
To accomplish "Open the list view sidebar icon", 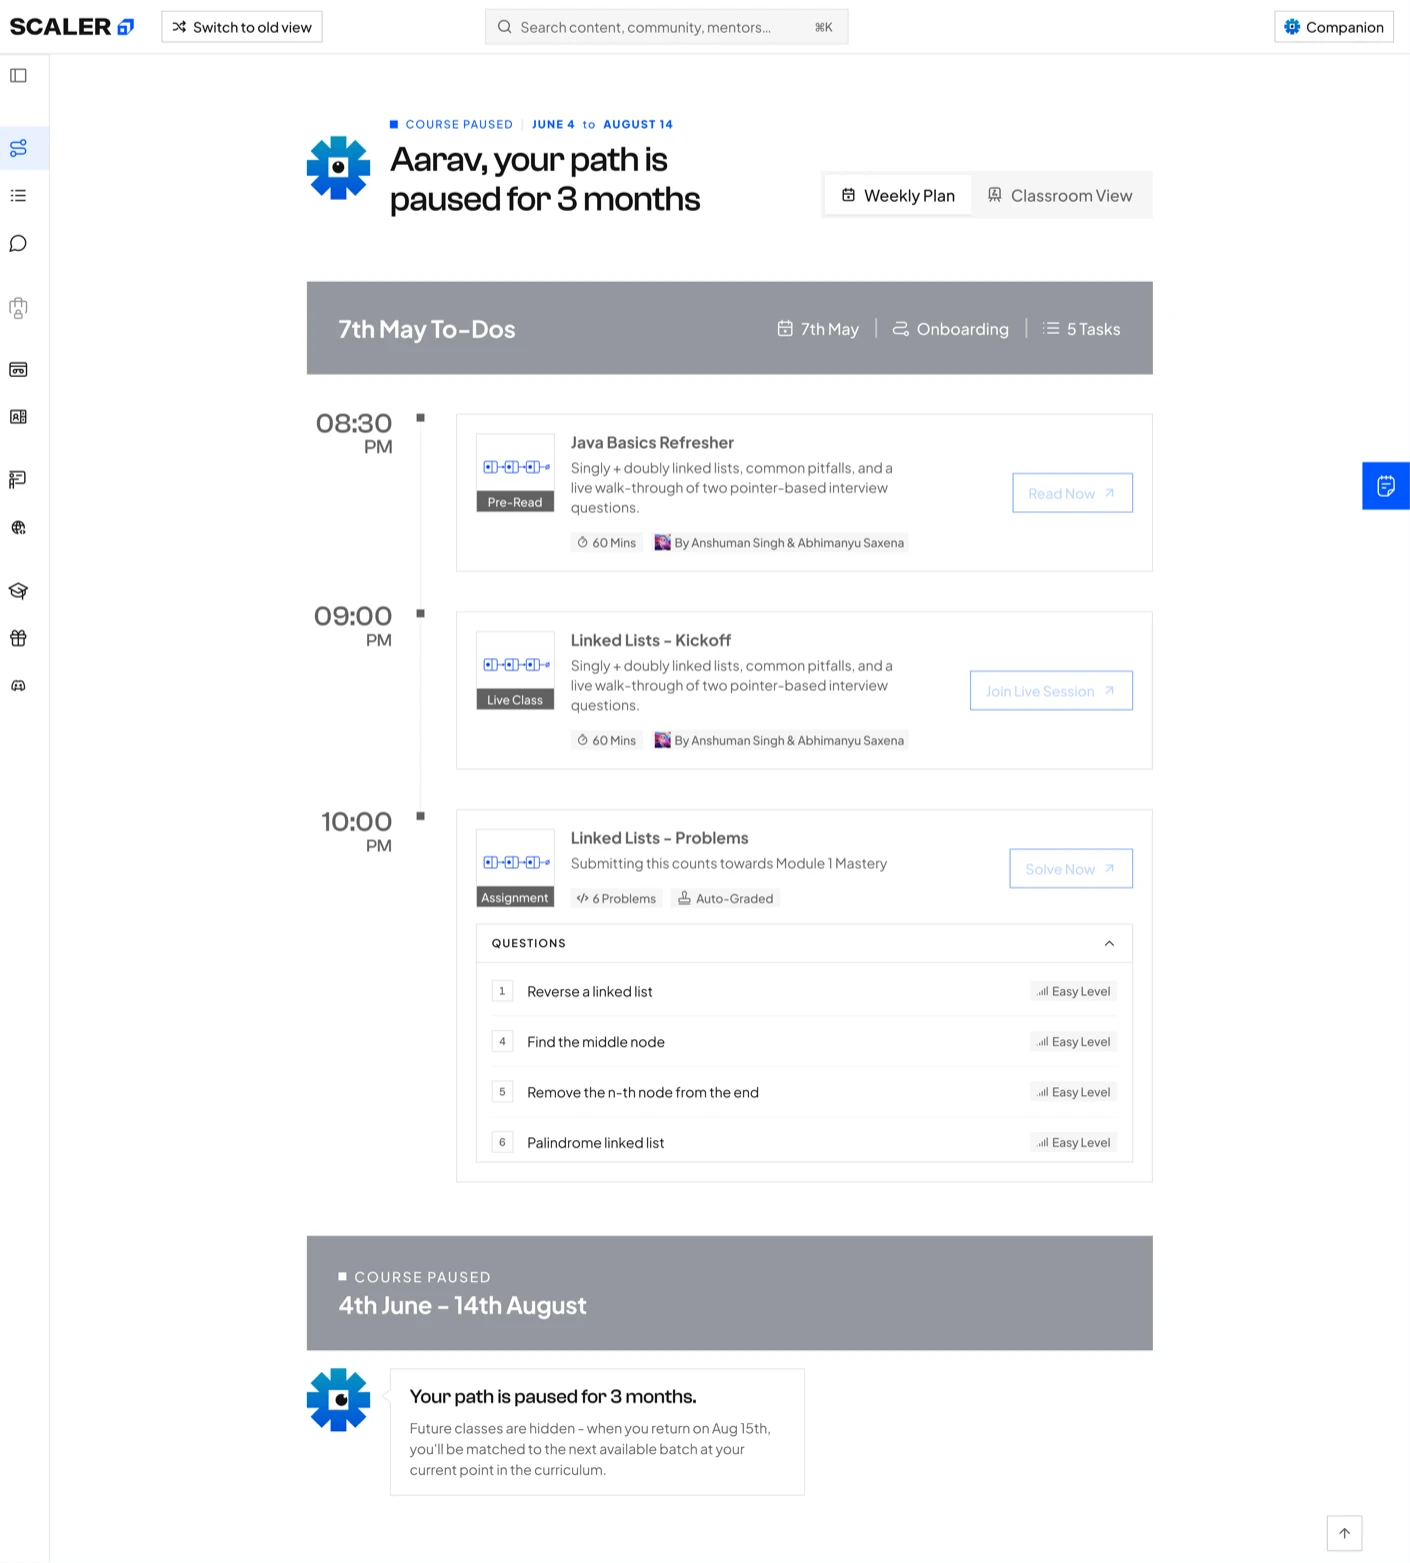I will click(x=18, y=195).
